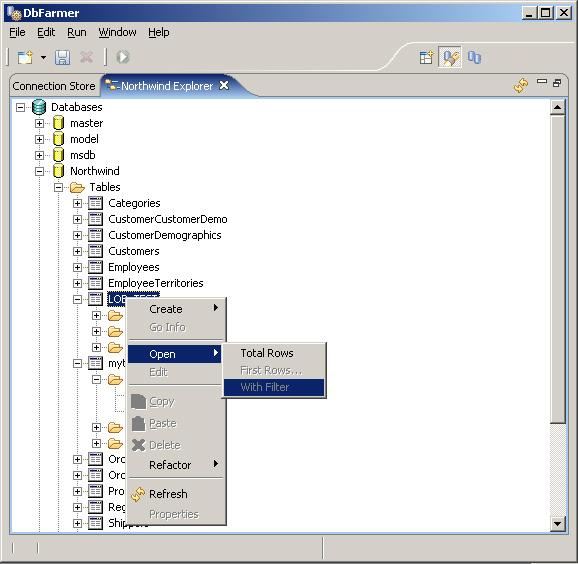Choose Create from the context menu
Viewport: 578px width, 564px height.
[x=176, y=309]
